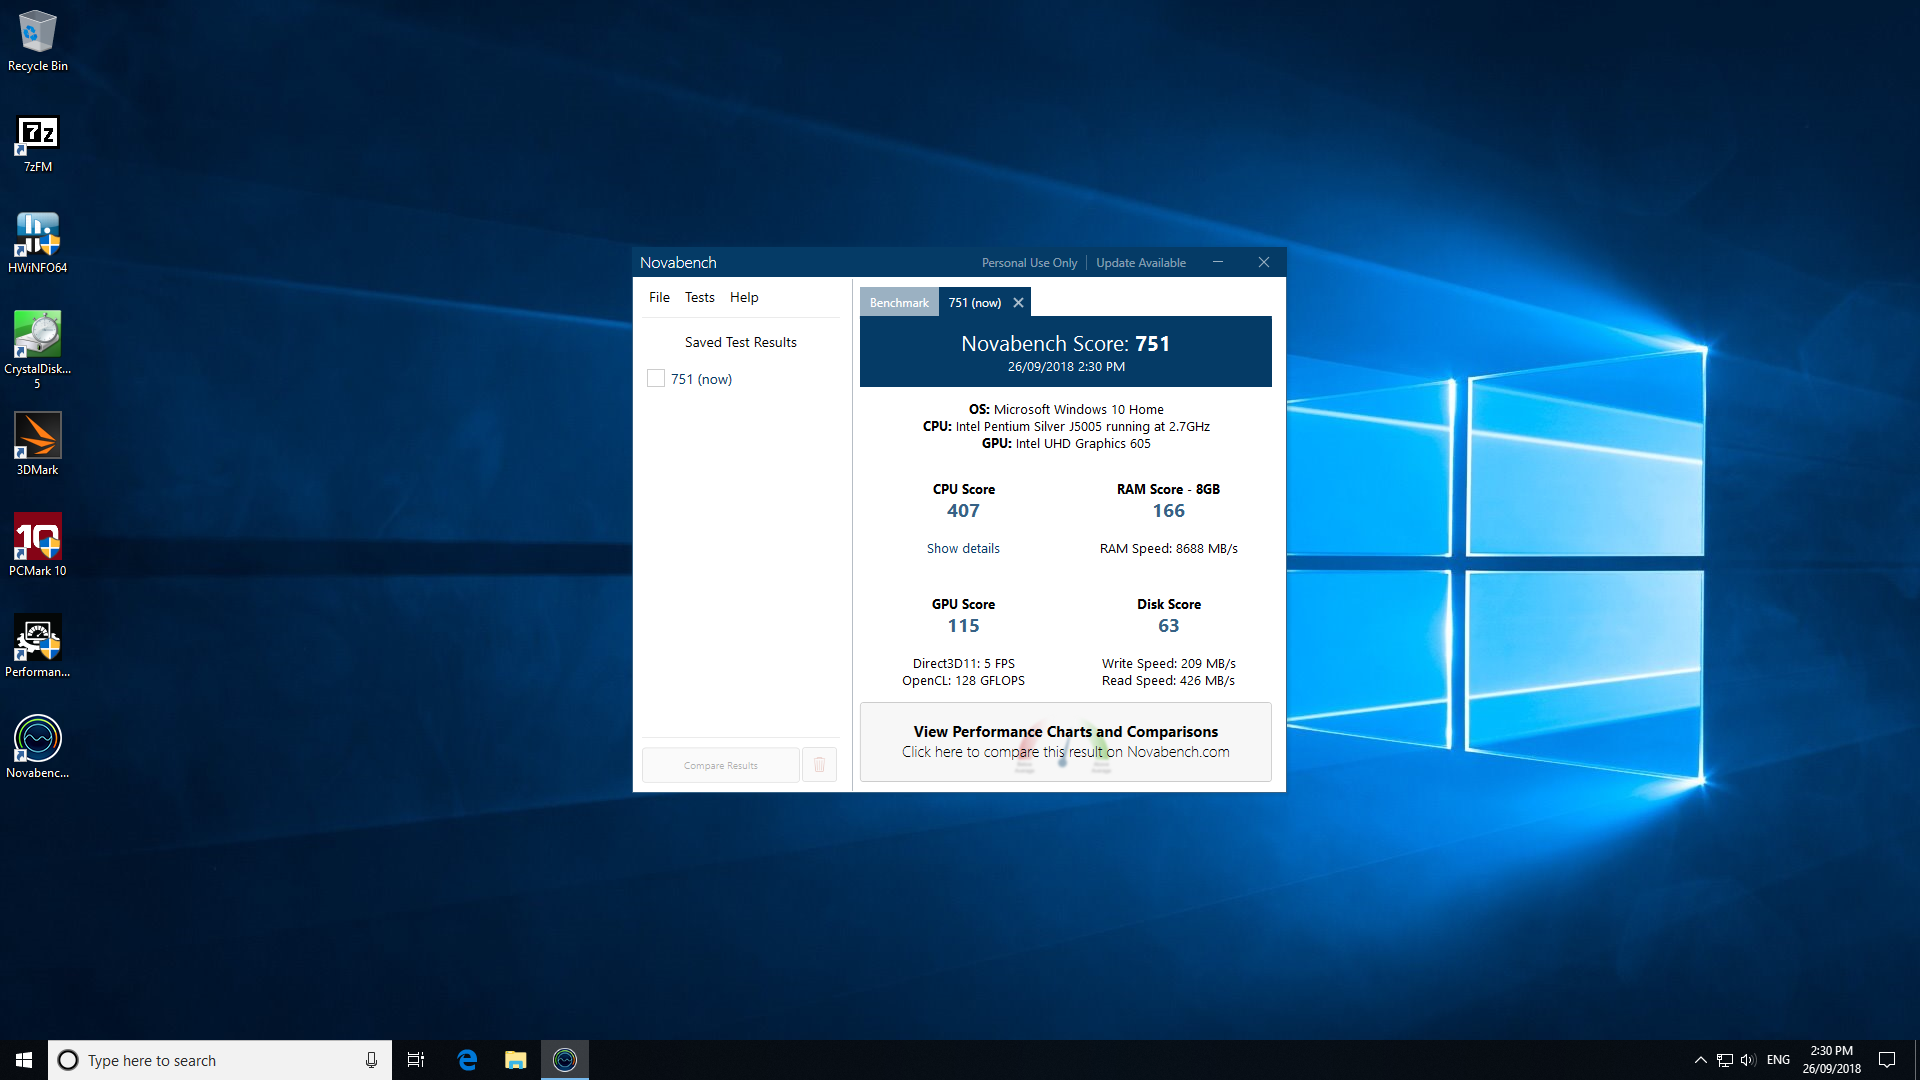
Task: Click the Read Speed: 426 MB/s text
Action: (1169, 680)
